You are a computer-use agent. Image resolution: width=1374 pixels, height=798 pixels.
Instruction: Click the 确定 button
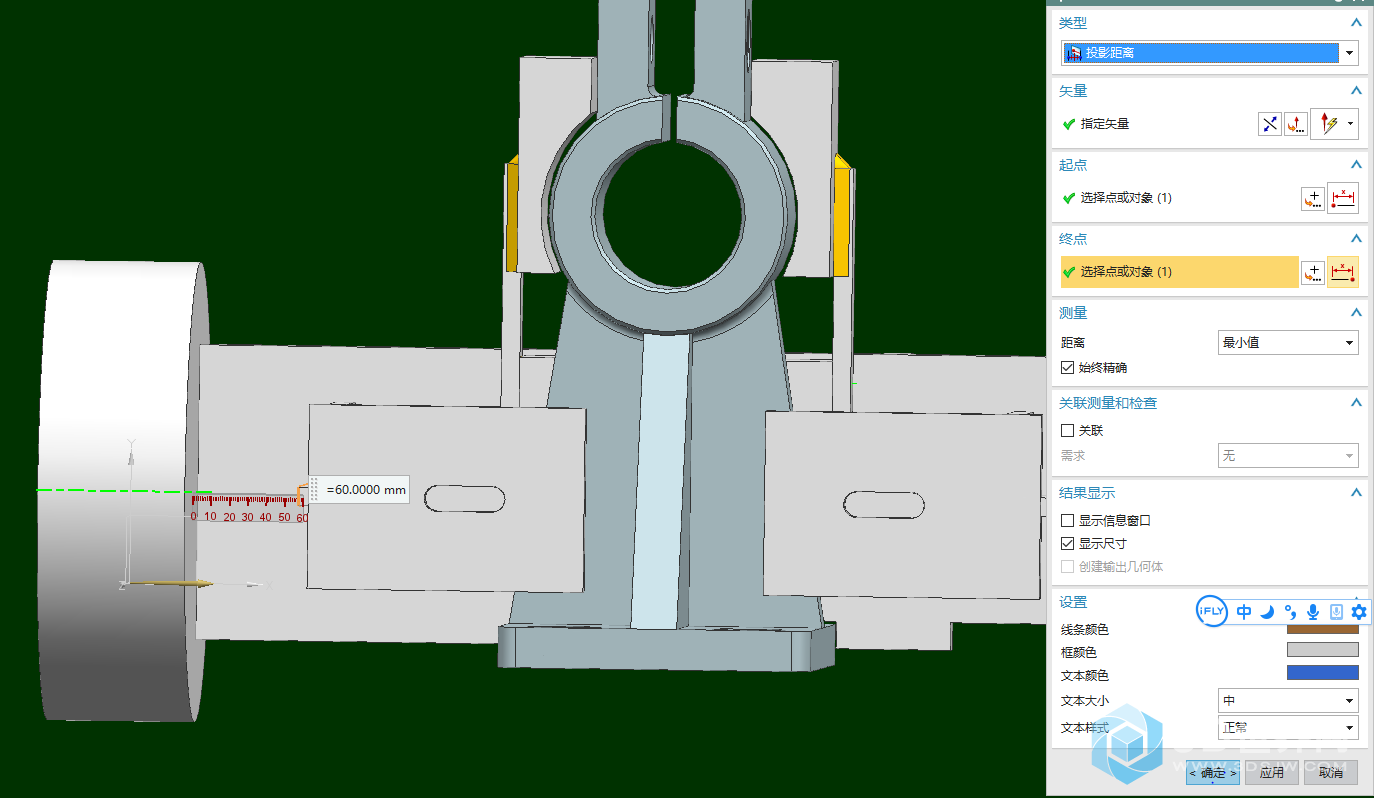click(1213, 773)
